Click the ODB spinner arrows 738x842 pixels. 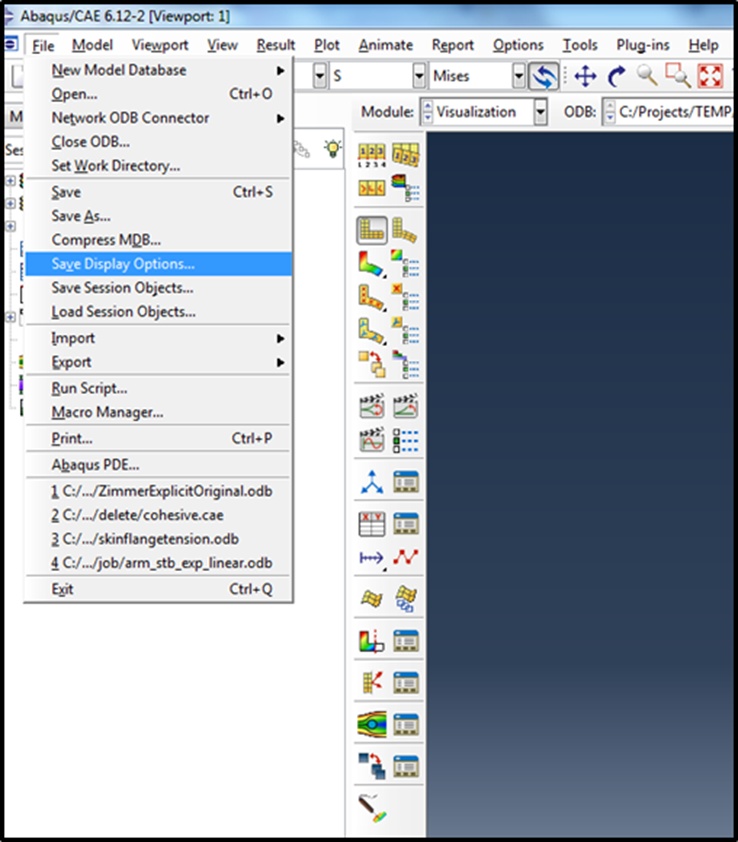610,112
